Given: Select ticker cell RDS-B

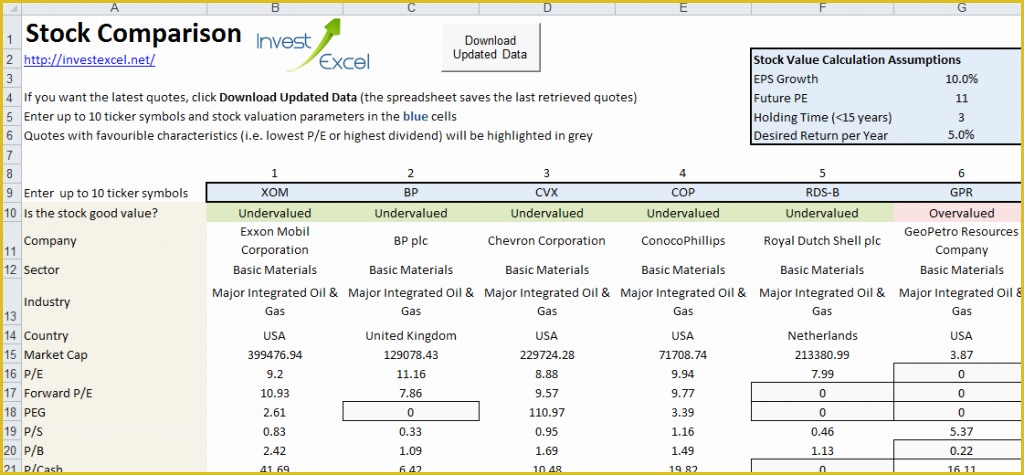Looking at the screenshot, I should [822, 193].
